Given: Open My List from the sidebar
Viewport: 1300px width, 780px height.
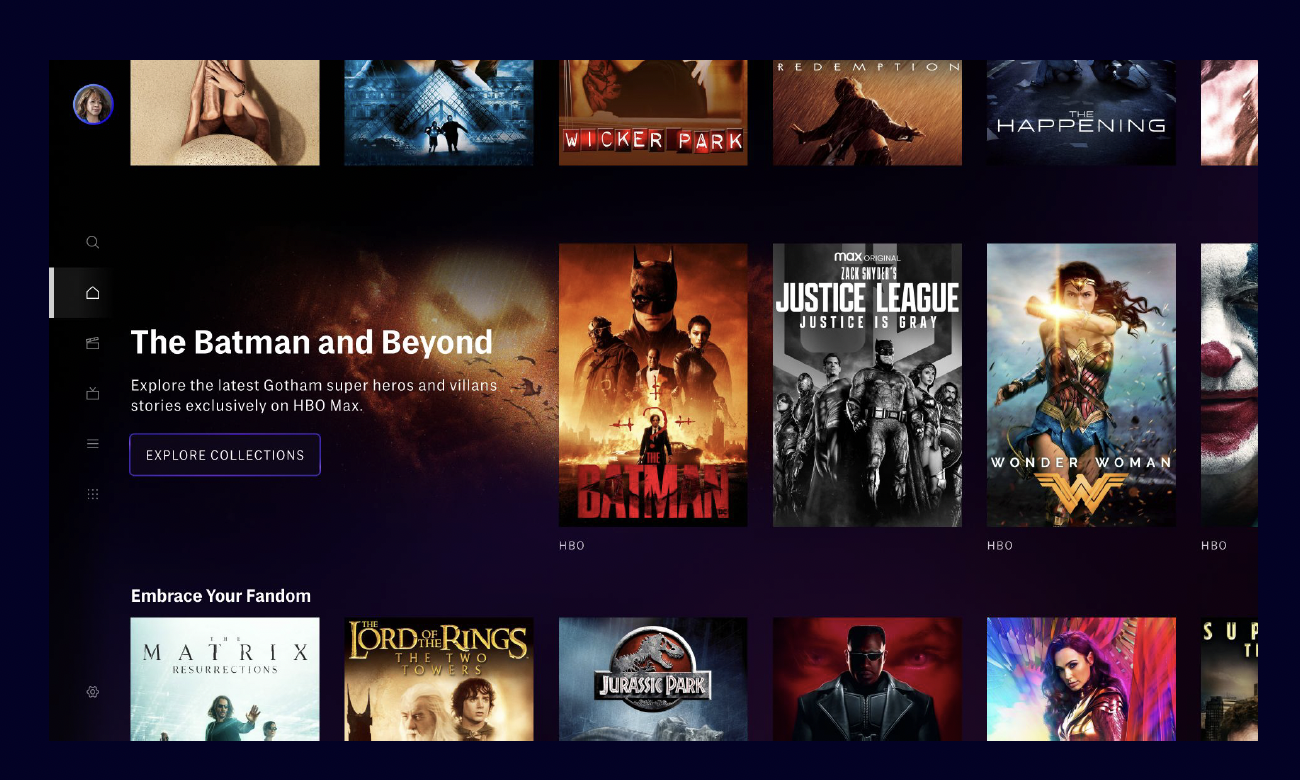Looking at the screenshot, I should [x=92, y=443].
